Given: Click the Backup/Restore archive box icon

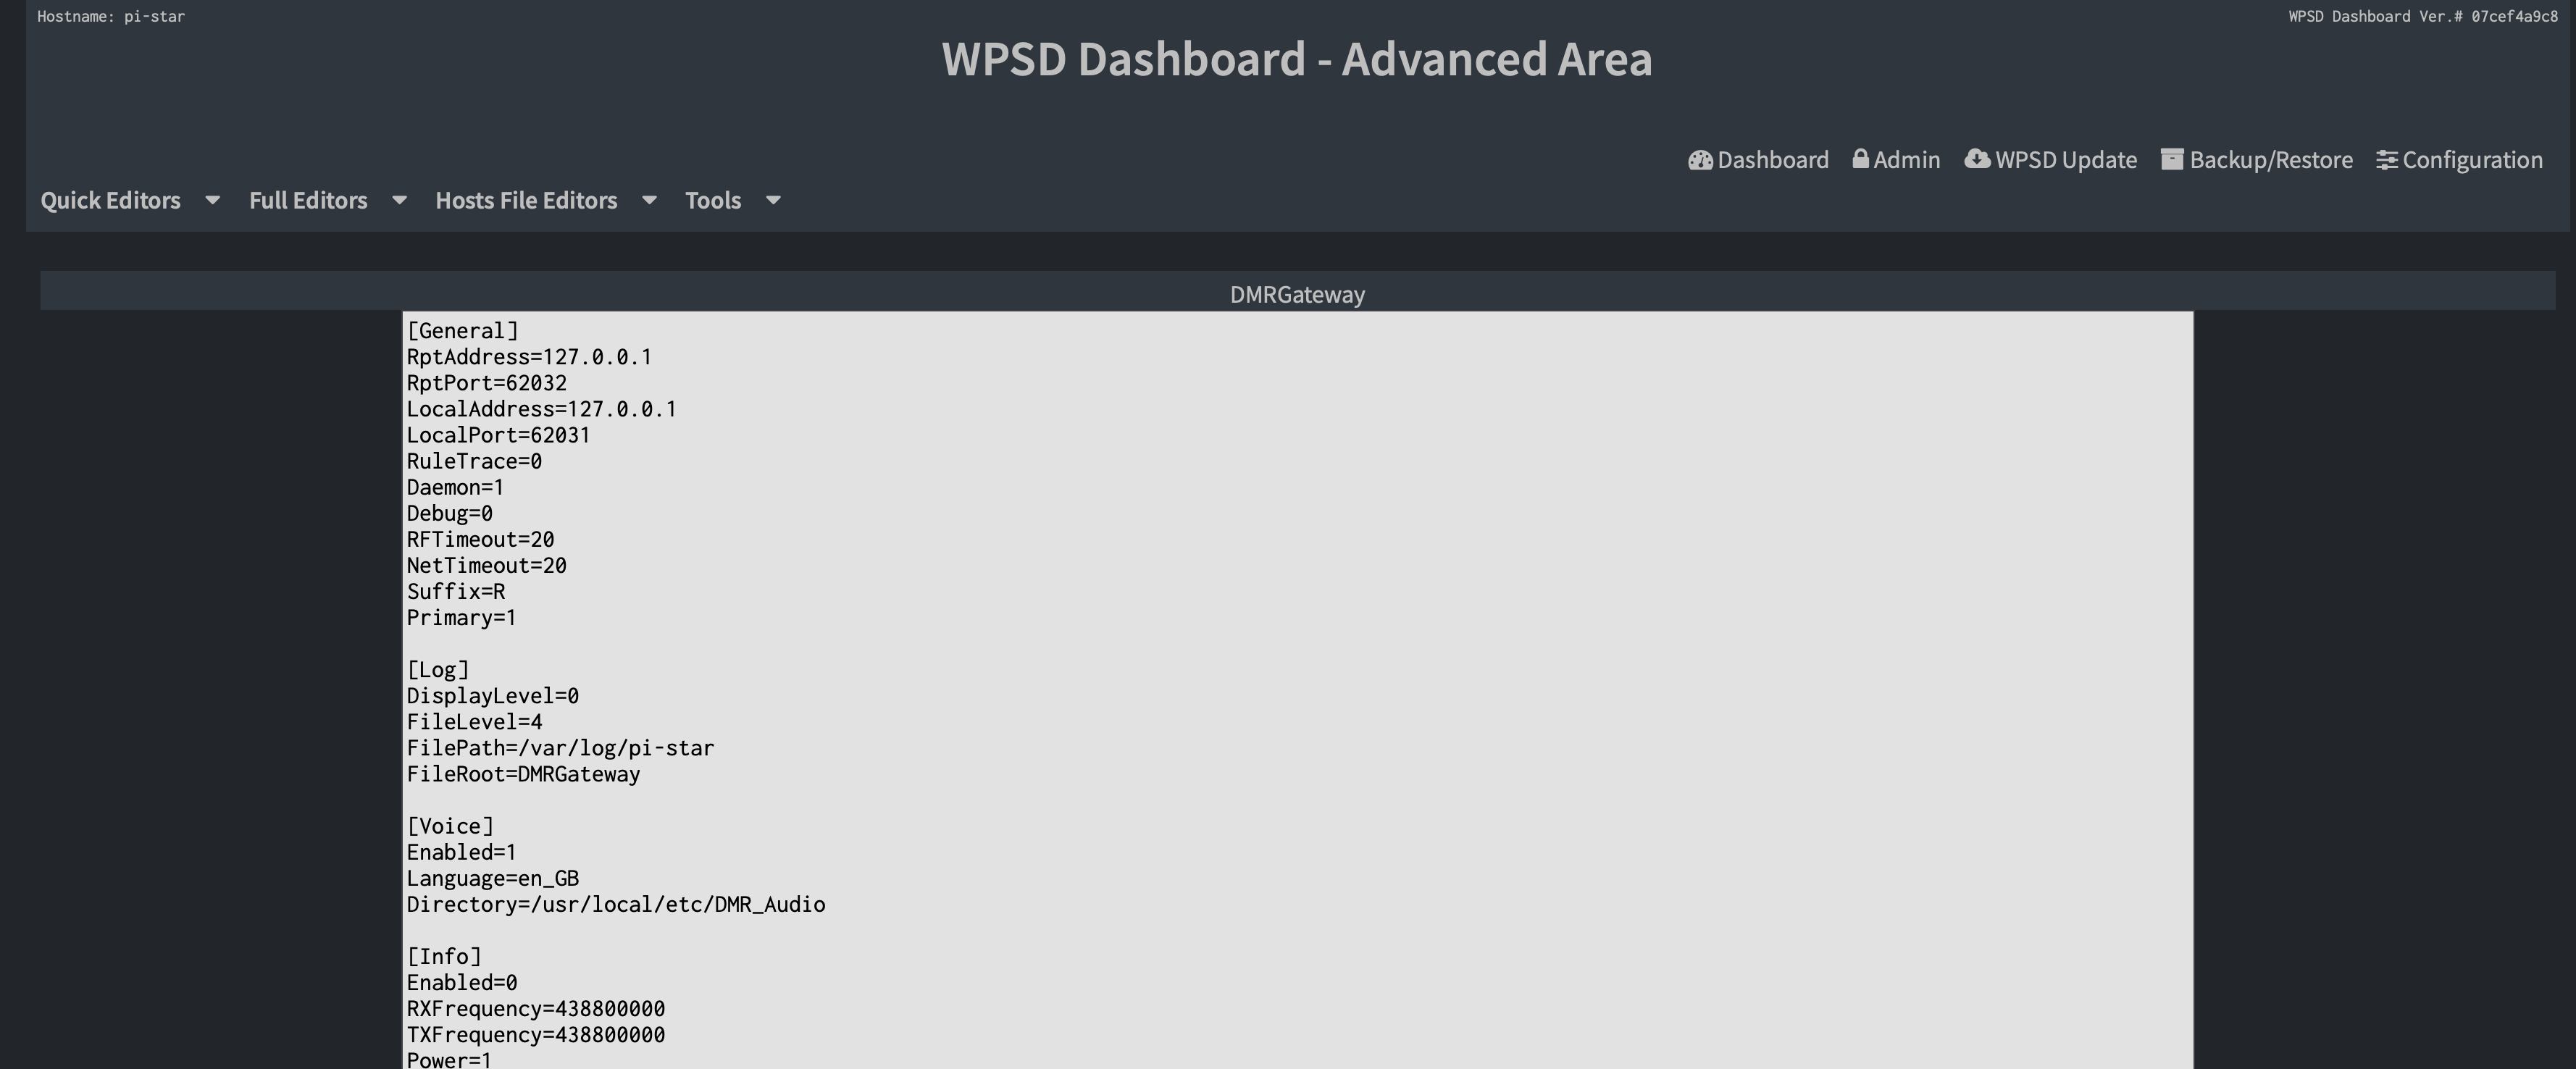Looking at the screenshot, I should click(2172, 159).
